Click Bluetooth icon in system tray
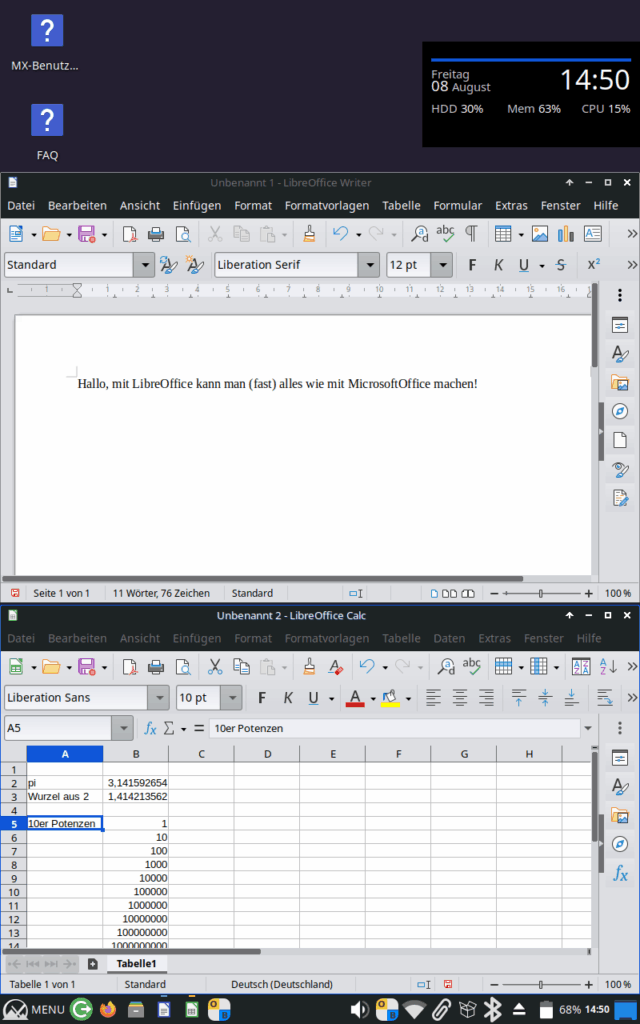The width and height of the screenshot is (640, 1024). (494, 1010)
